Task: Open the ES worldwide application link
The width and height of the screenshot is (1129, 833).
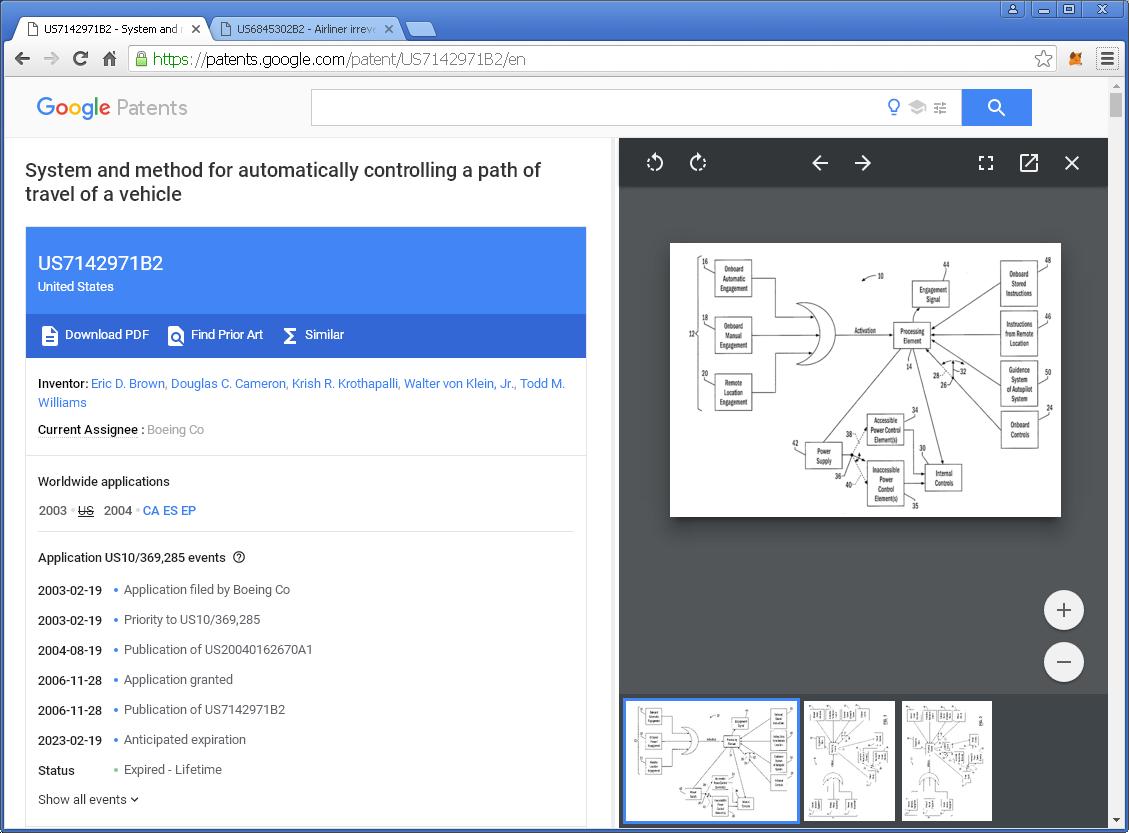Action: (x=170, y=510)
